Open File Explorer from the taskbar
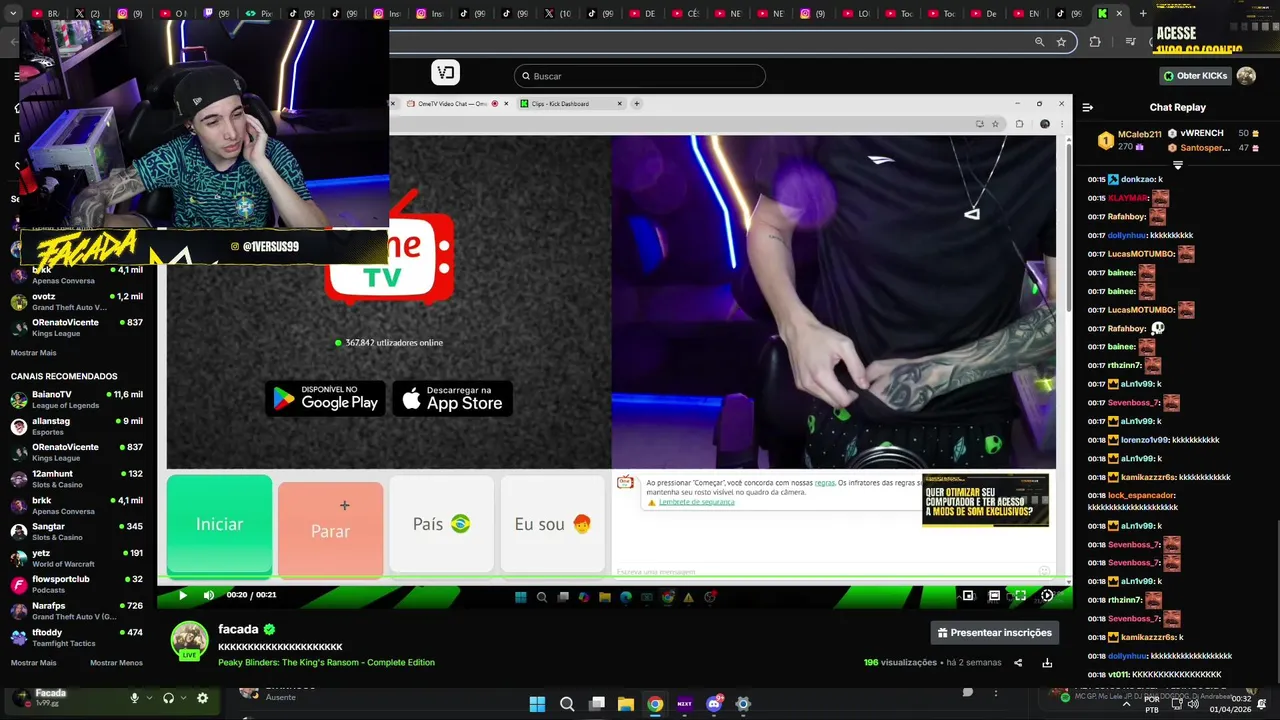The width and height of the screenshot is (1280, 720). pyautogui.click(x=626, y=703)
